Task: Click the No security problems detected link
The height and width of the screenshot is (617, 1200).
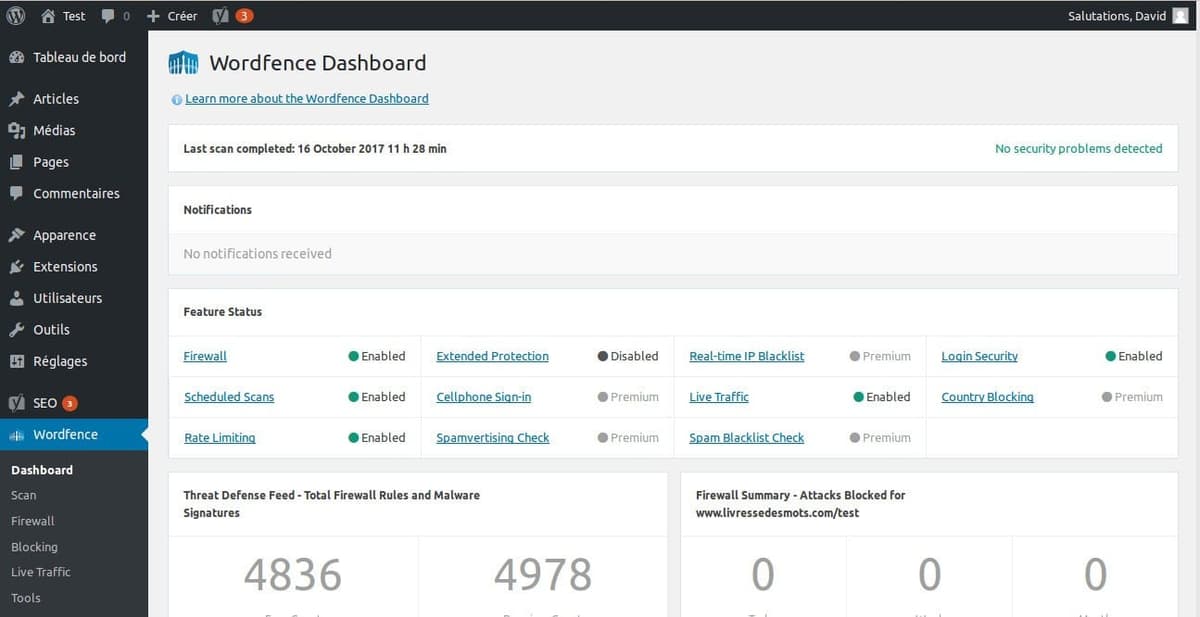Action: click(x=1079, y=147)
